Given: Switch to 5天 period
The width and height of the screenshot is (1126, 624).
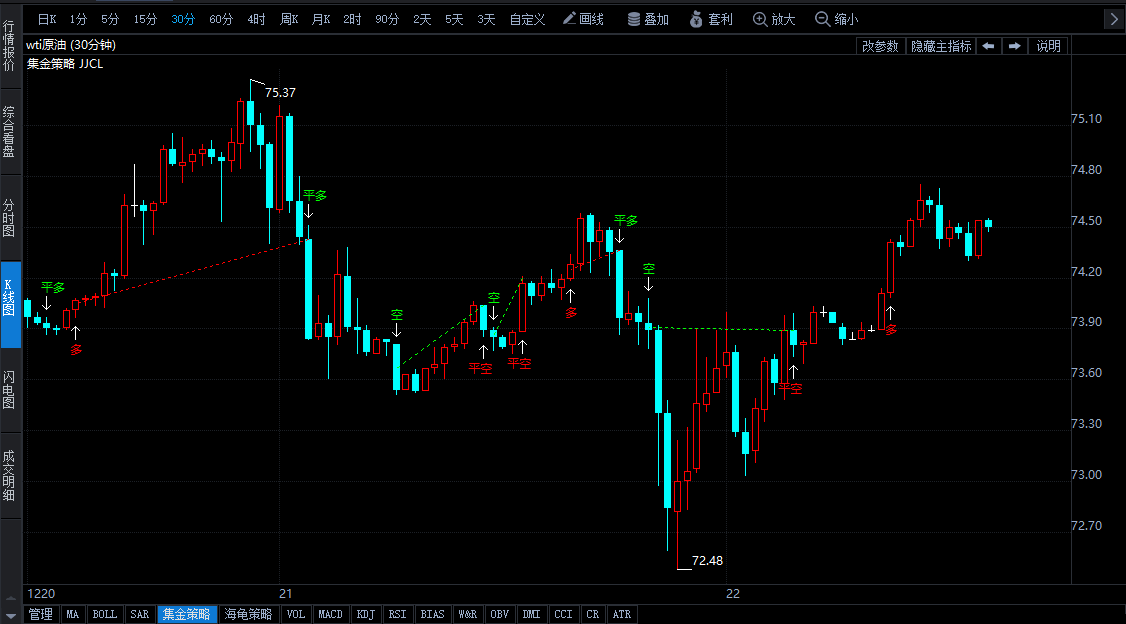Looking at the screenshot, I should pos(454,19).
